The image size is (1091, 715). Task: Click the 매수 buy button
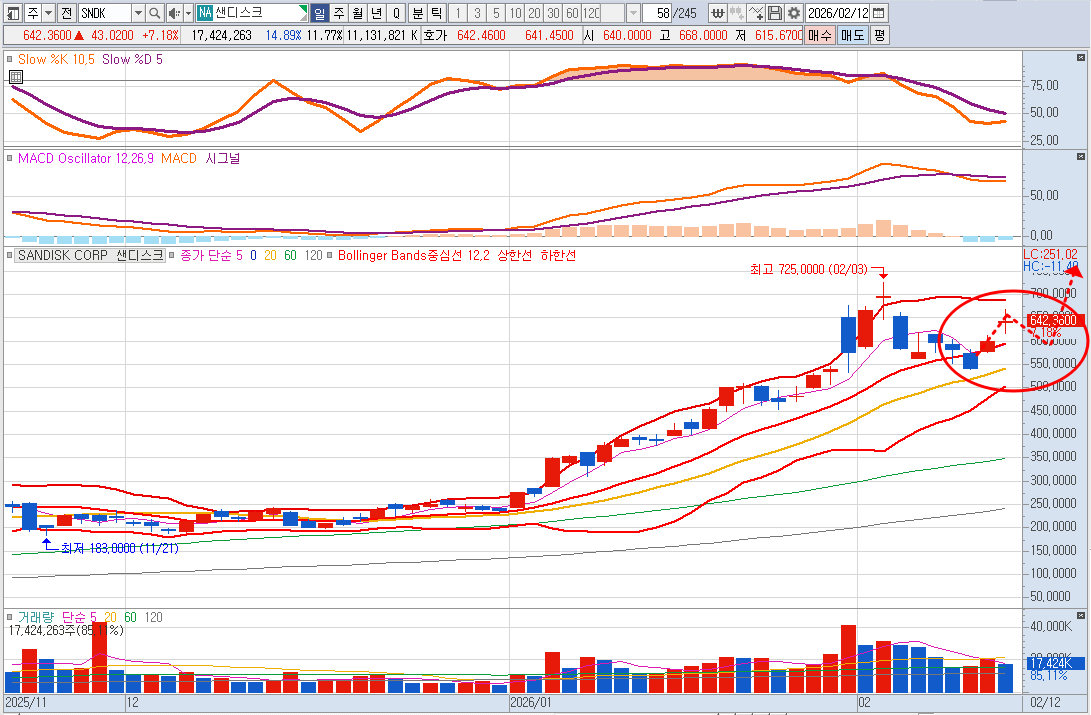[x=820, y=35]
